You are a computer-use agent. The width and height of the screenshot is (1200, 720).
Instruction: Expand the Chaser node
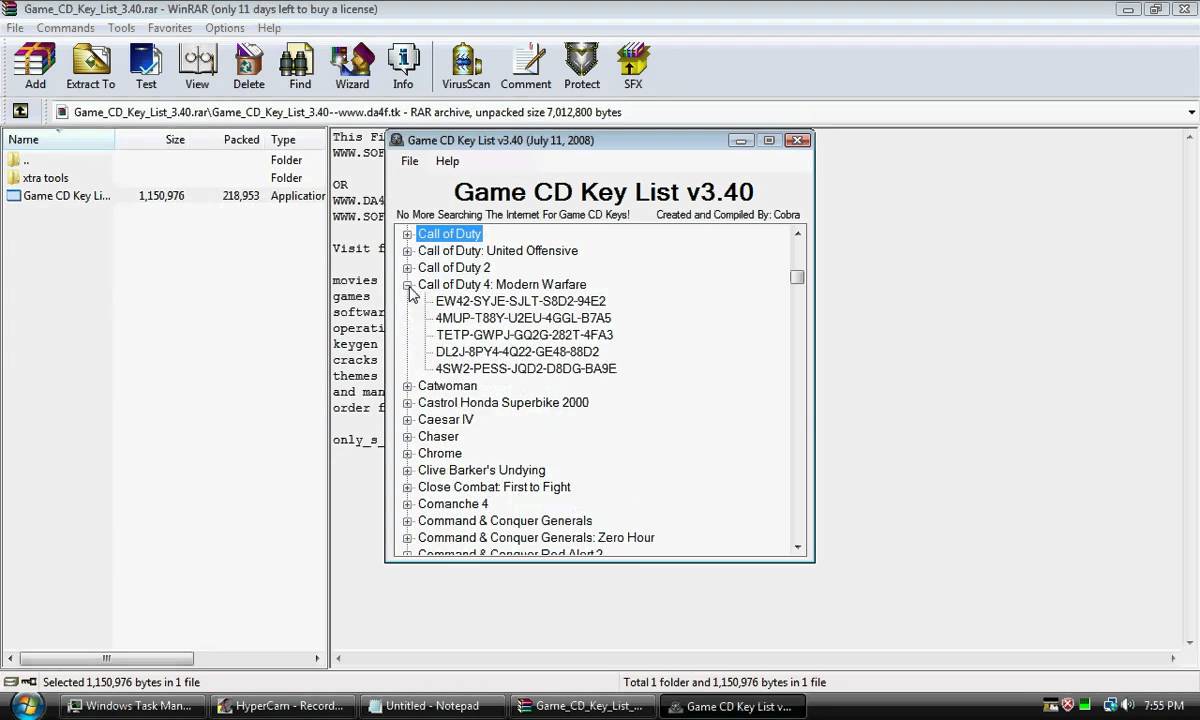[407, 437]
